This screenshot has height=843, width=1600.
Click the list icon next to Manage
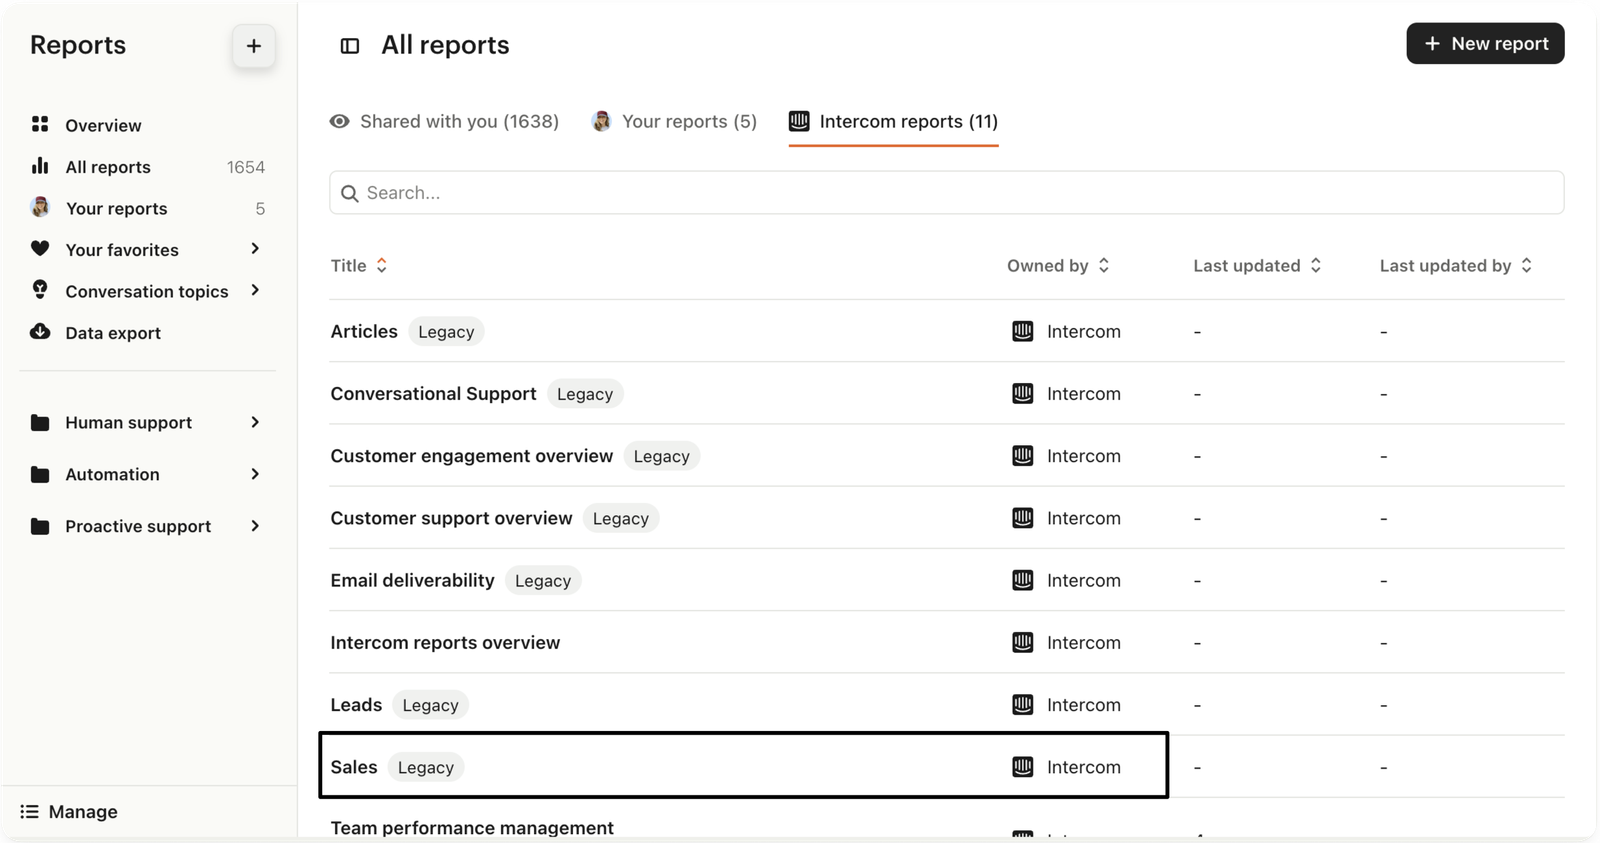point(30,811)
